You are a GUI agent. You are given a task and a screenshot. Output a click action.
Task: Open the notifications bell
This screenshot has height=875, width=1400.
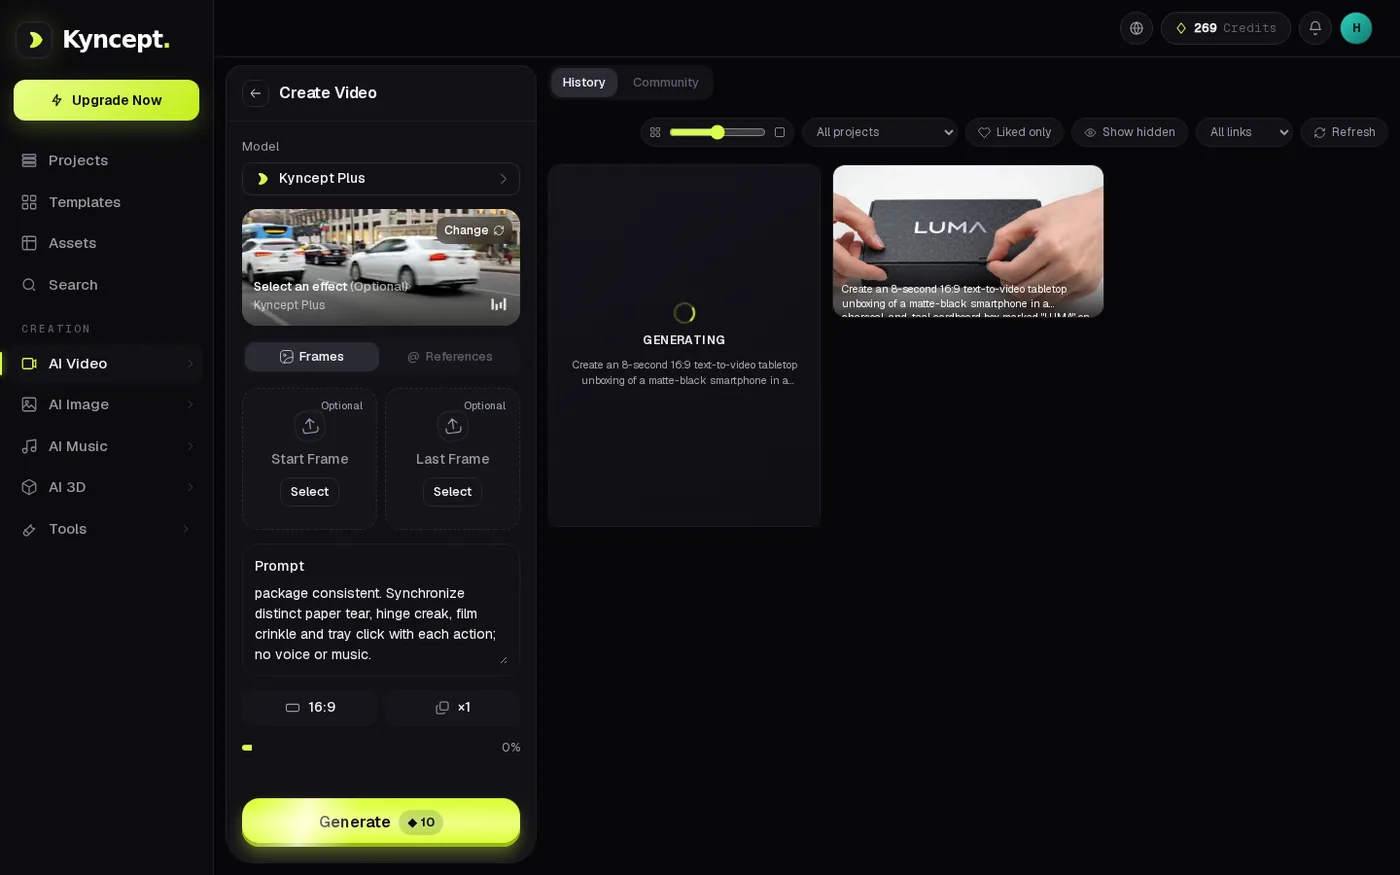click(x=1315, y=28)
